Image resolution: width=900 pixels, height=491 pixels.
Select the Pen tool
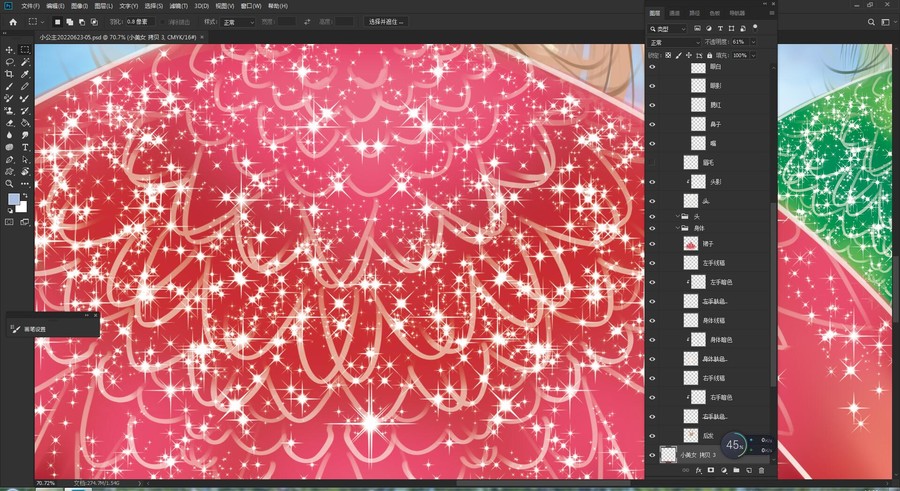coord(9,160)
